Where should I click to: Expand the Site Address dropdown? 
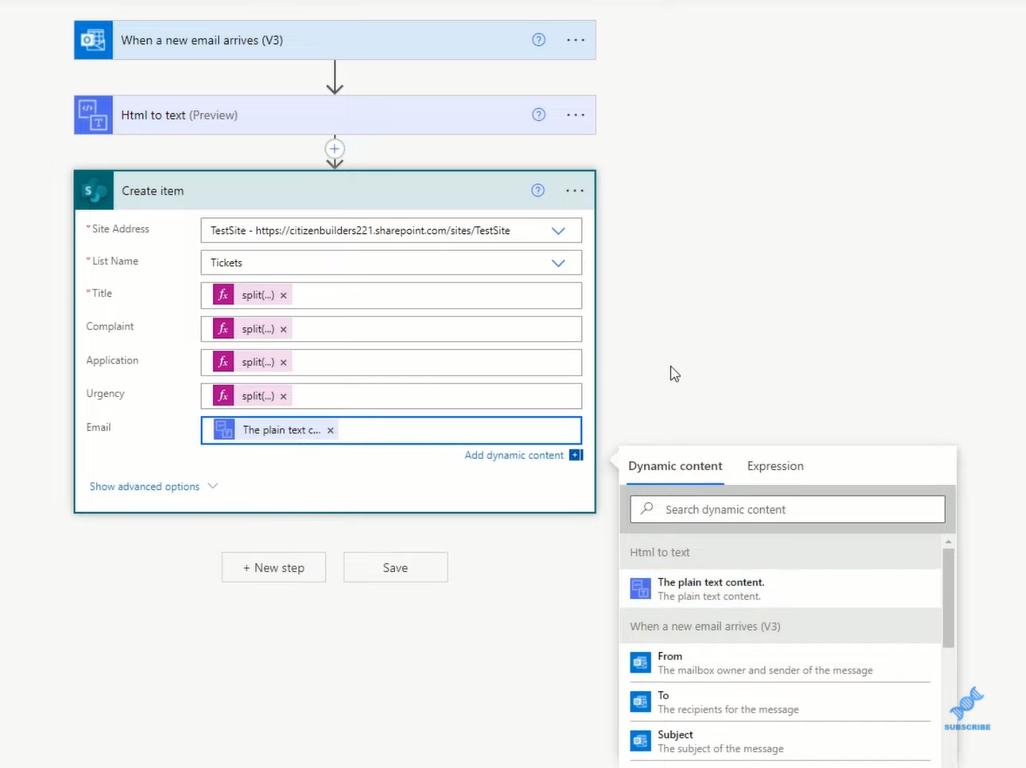pos(558,231)
